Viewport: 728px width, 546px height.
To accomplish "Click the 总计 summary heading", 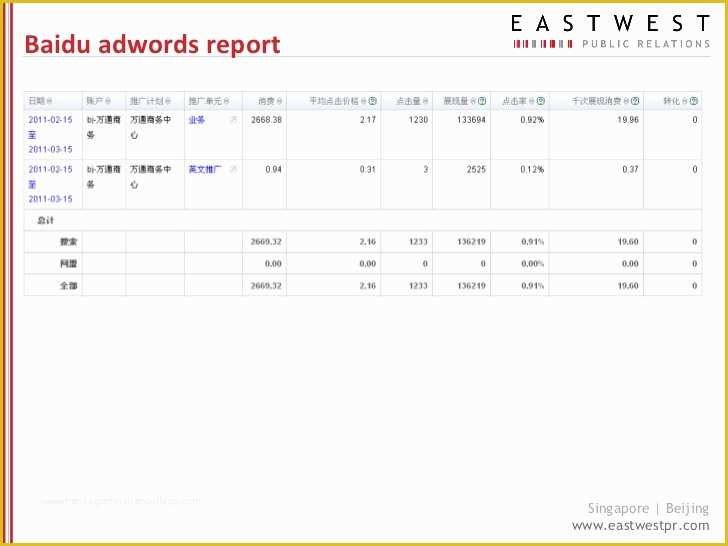I will pos(46,221).
